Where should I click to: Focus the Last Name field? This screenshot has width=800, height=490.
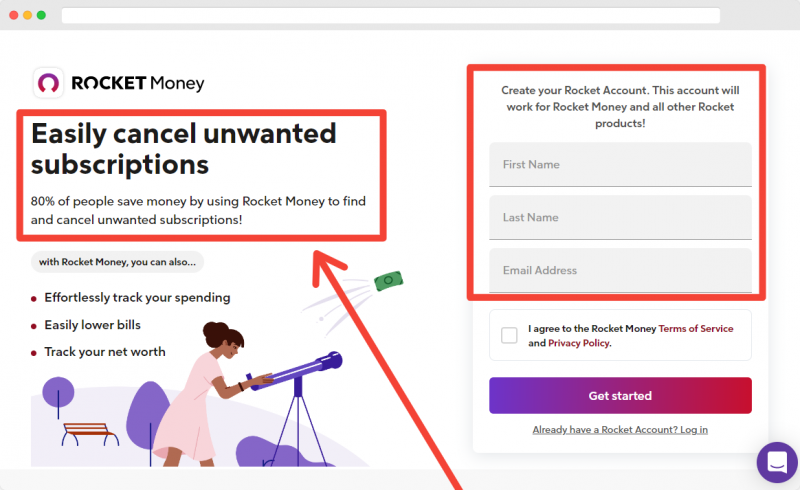[x=620, y=217]
